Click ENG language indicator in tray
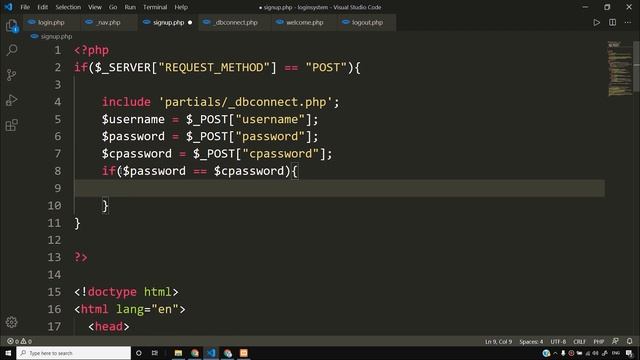The image size is (640, 360). tap(616, 353)
